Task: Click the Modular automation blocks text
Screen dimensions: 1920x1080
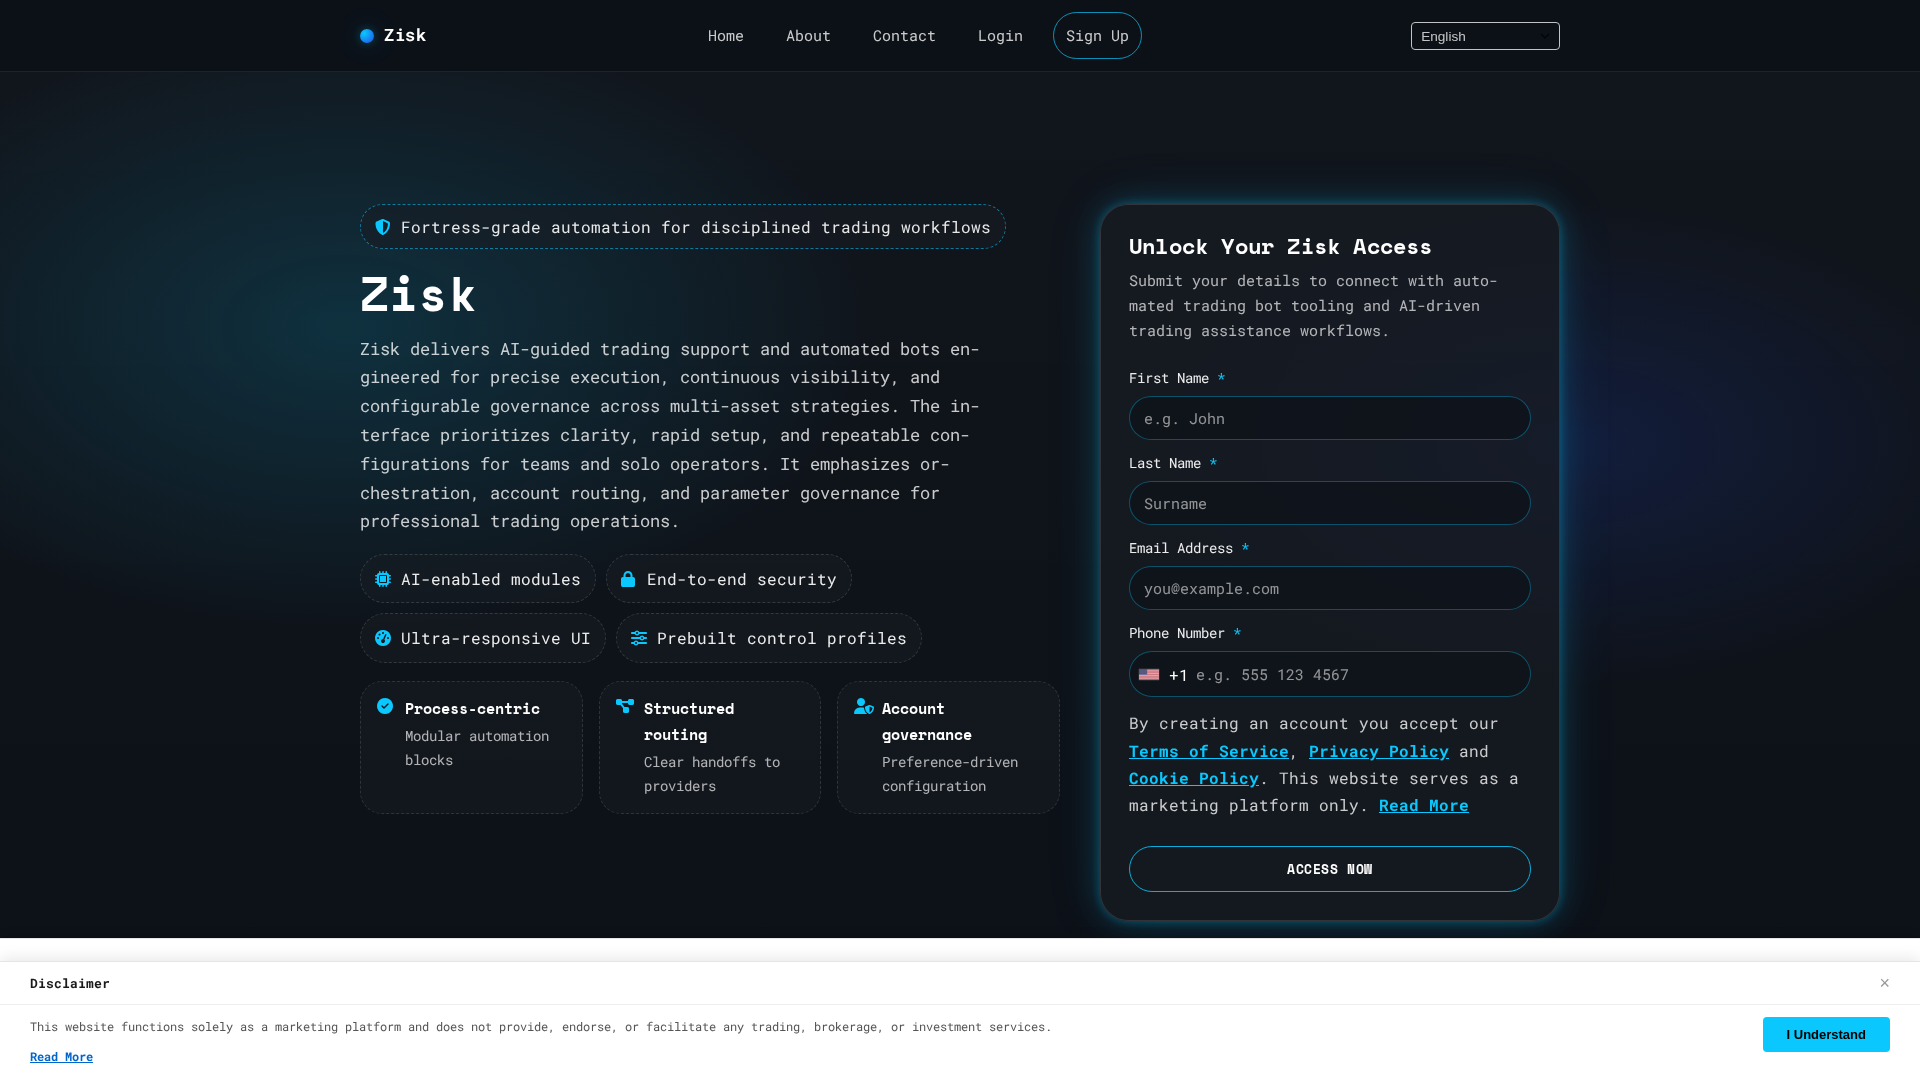Action: (477, 748)
